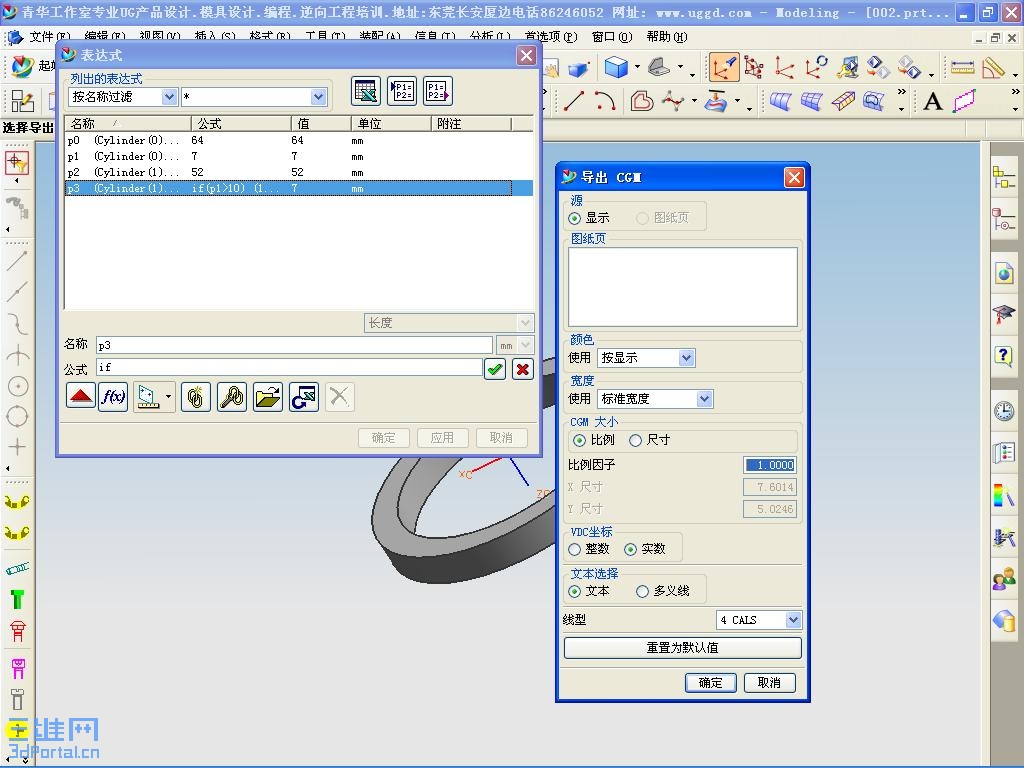The image size is (1024, 768).
Task: Click the large letter A text tool
Action: [933, 101]
